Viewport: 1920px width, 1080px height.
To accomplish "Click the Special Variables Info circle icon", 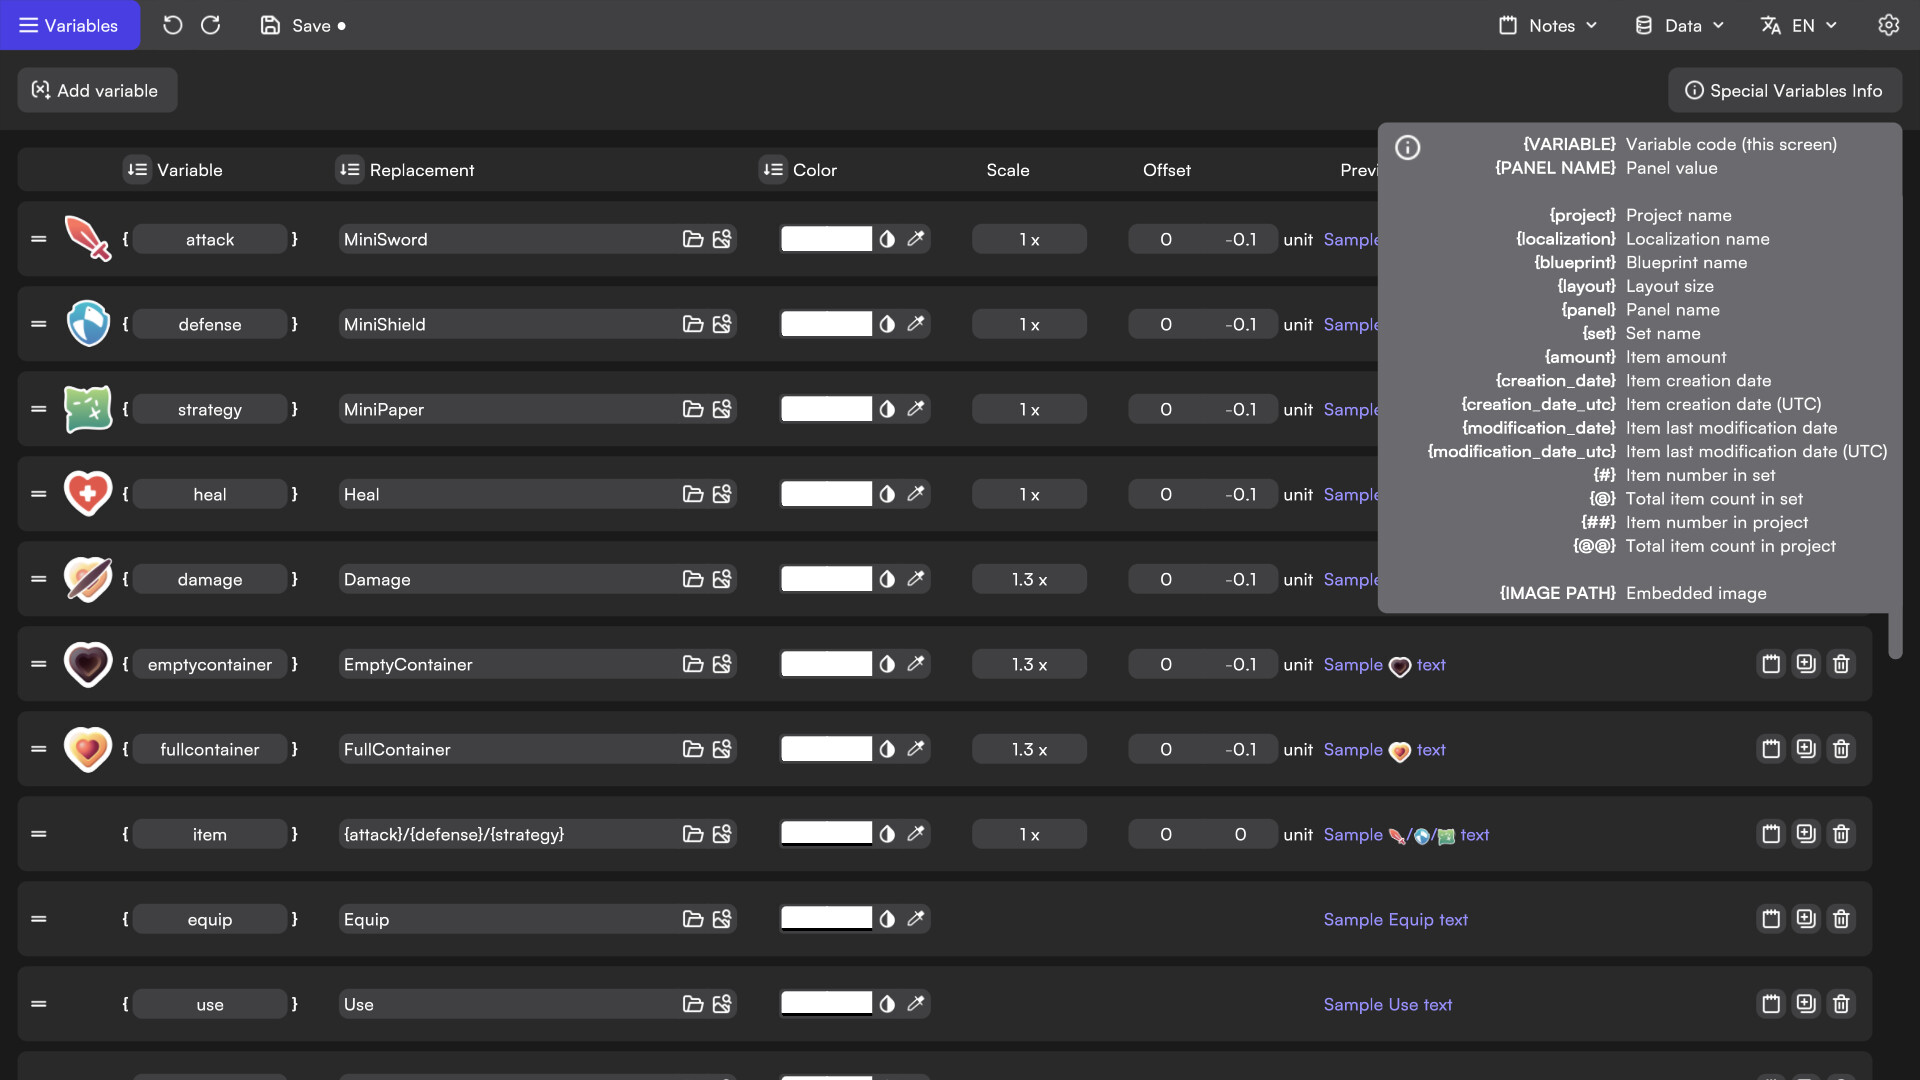I will (x=1694, y=90).
